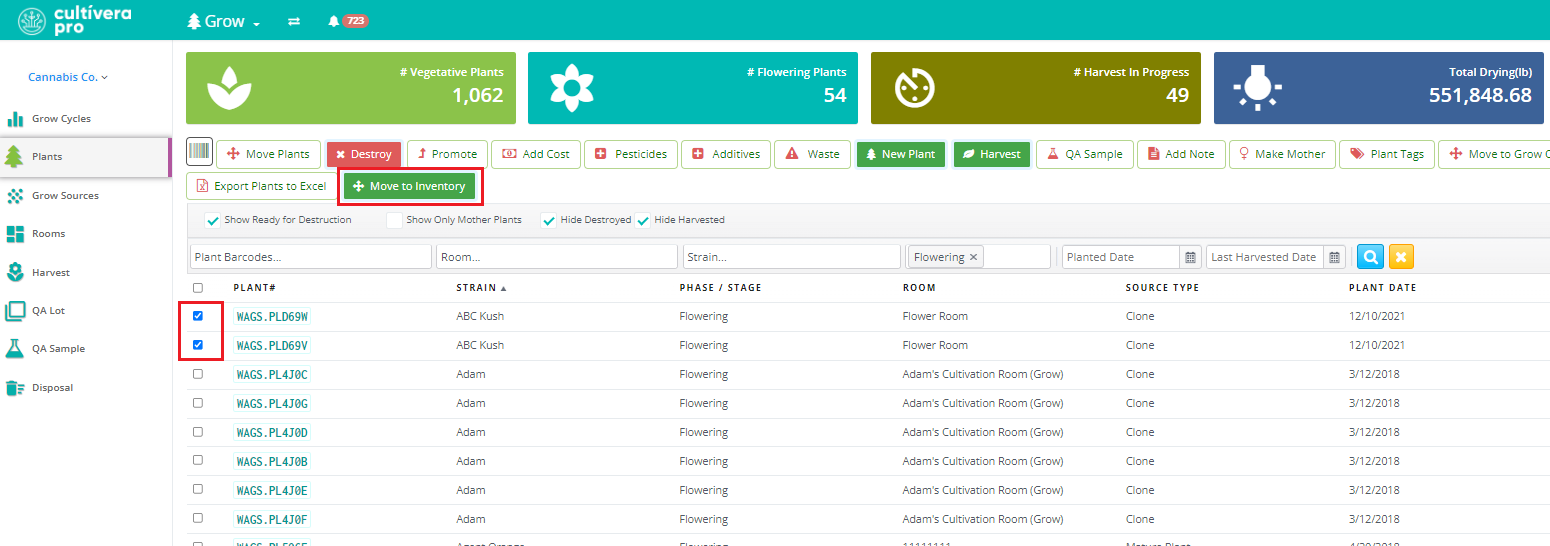Click the Total Drying lightbulb icon

pos(1257,88)
